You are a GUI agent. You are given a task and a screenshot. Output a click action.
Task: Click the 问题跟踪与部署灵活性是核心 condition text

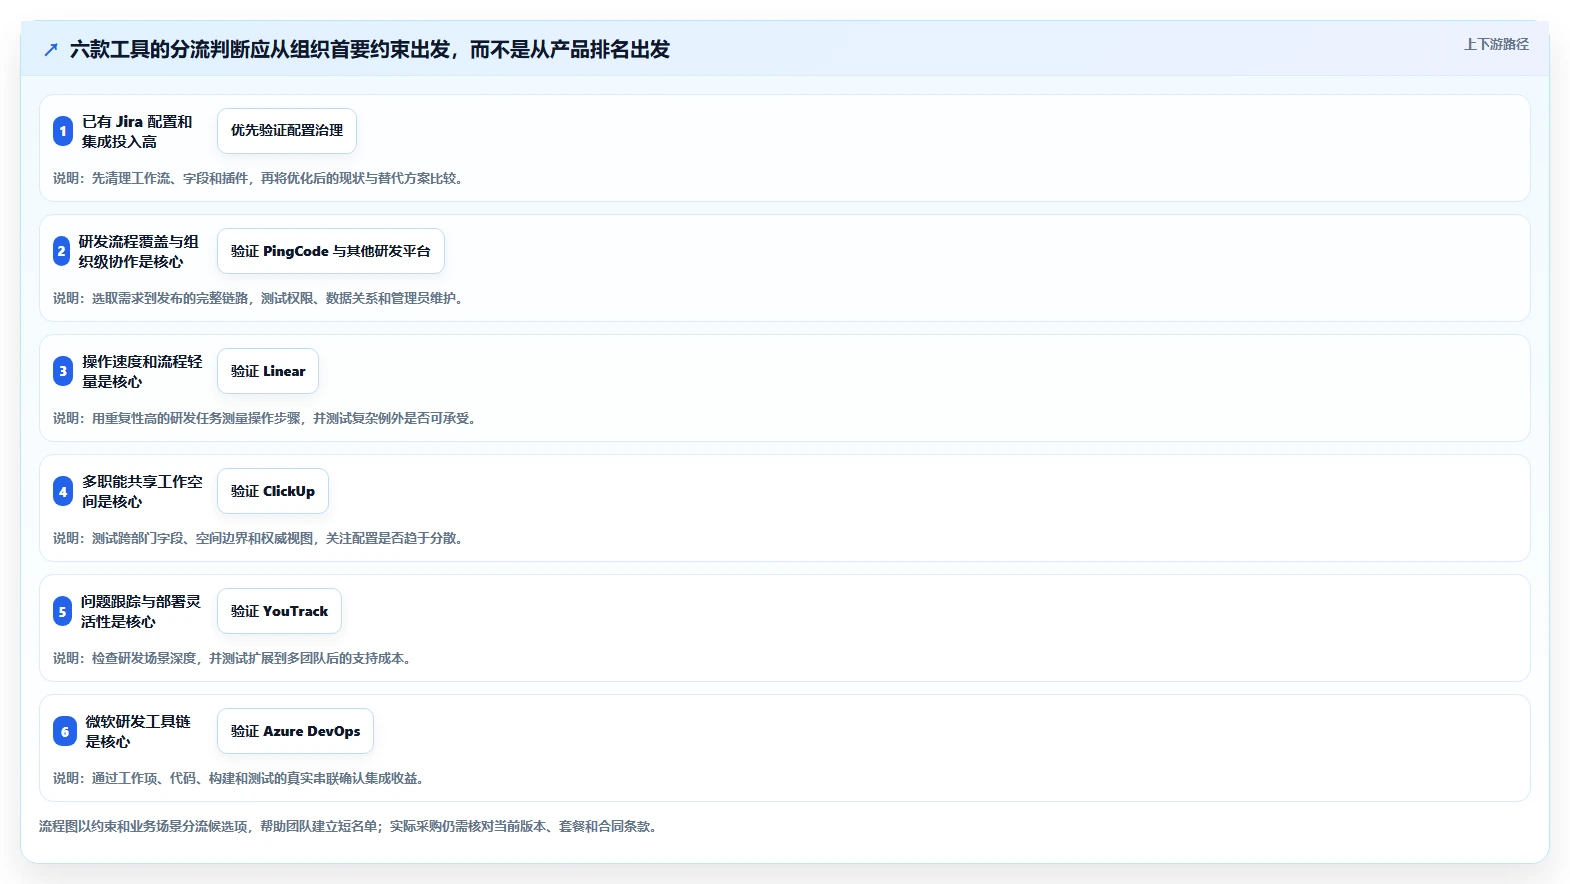[141, 611]
